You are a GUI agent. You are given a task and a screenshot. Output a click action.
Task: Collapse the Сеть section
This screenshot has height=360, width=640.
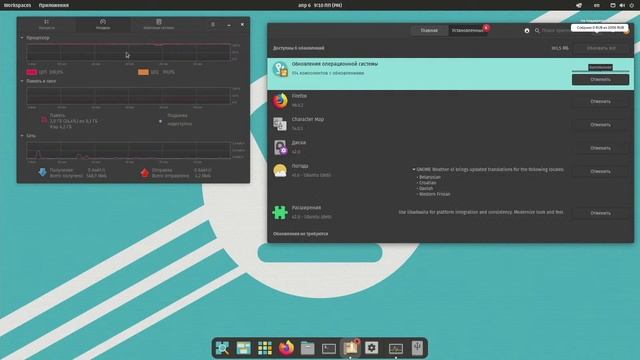22,136
